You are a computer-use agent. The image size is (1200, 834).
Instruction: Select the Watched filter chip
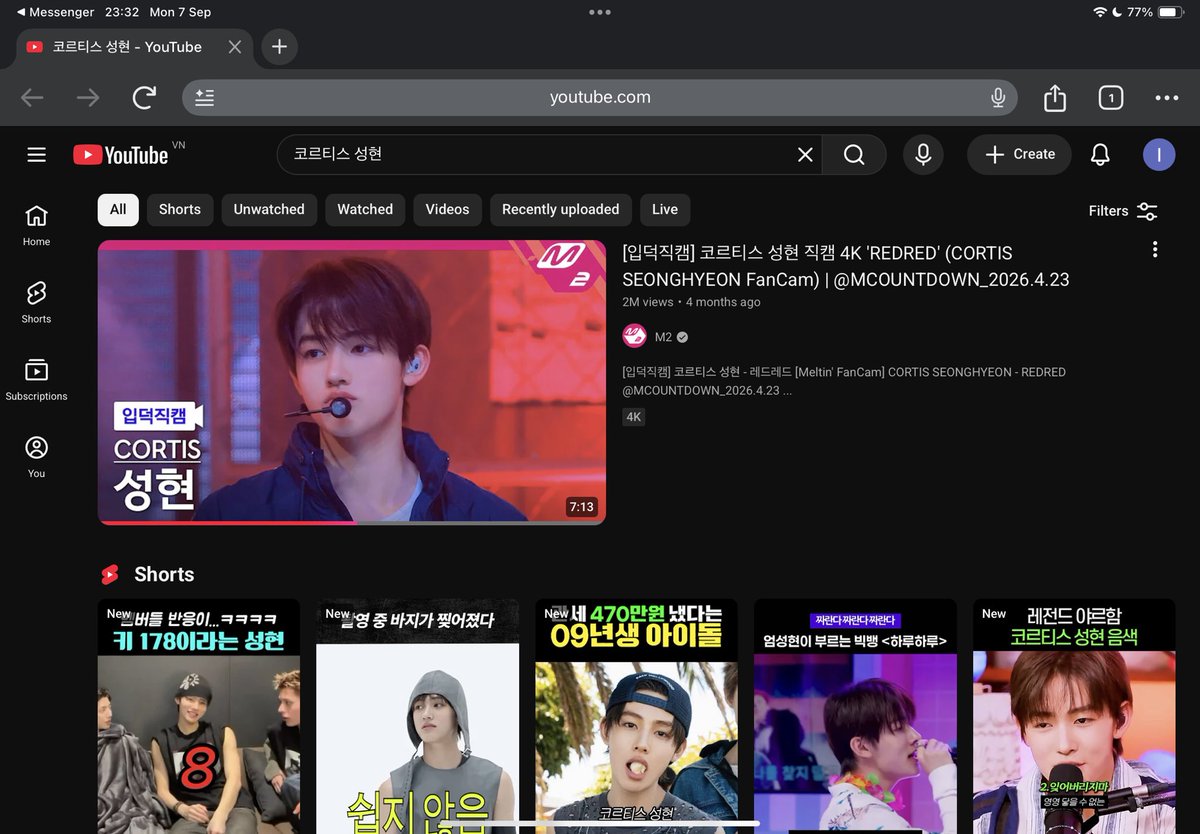click(x=365, y=210)
